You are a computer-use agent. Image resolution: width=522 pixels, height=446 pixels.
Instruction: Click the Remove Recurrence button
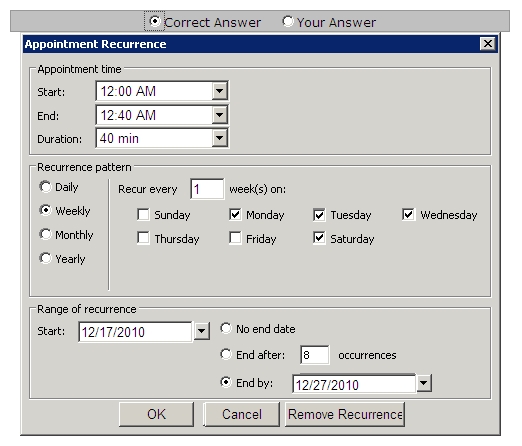click(345, 414)
